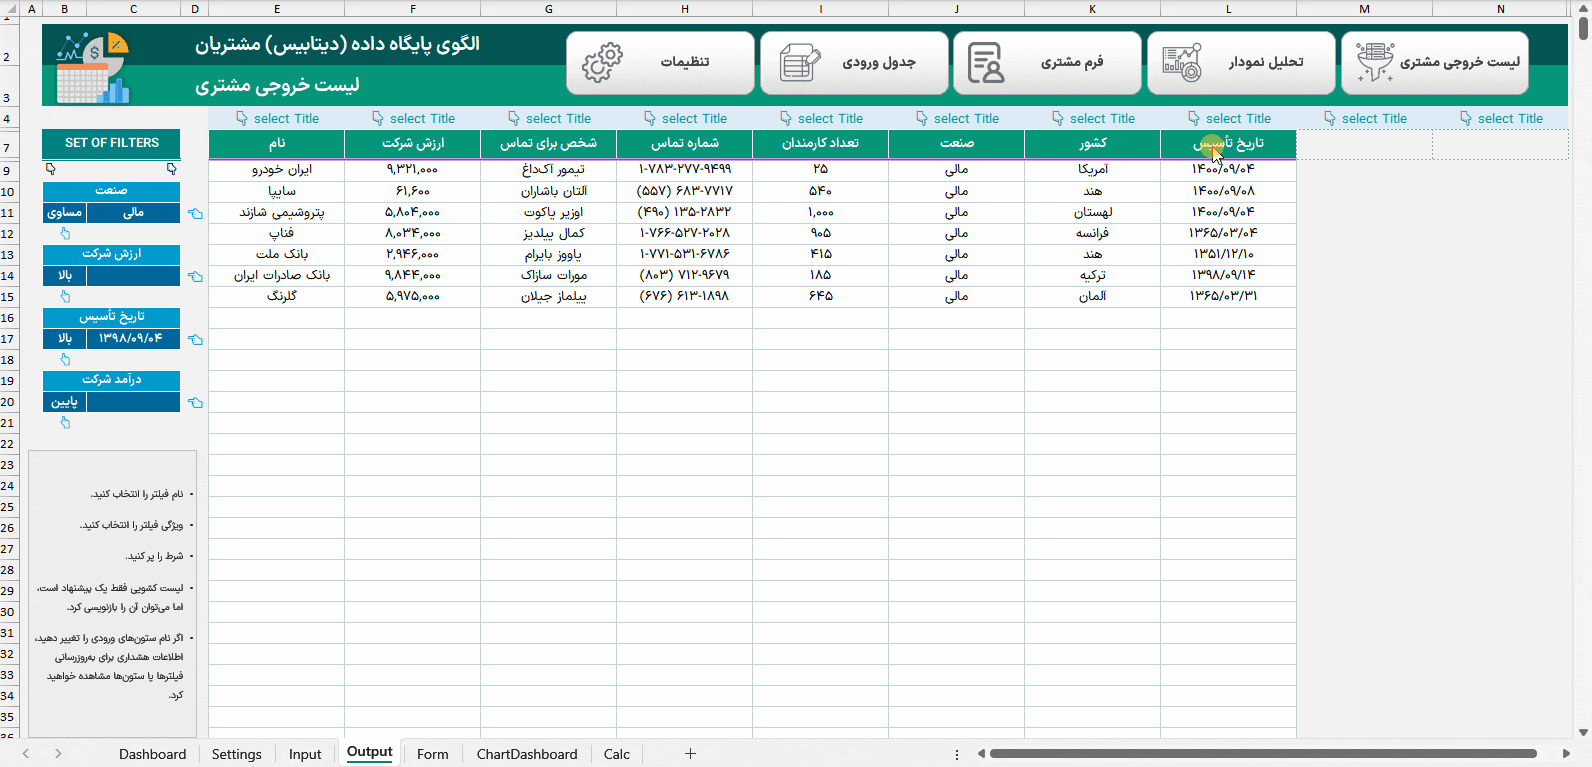This screenshot has height=767, width=1592.
Task: Select country cell لهستان
Action: [x=1093, y=212]
